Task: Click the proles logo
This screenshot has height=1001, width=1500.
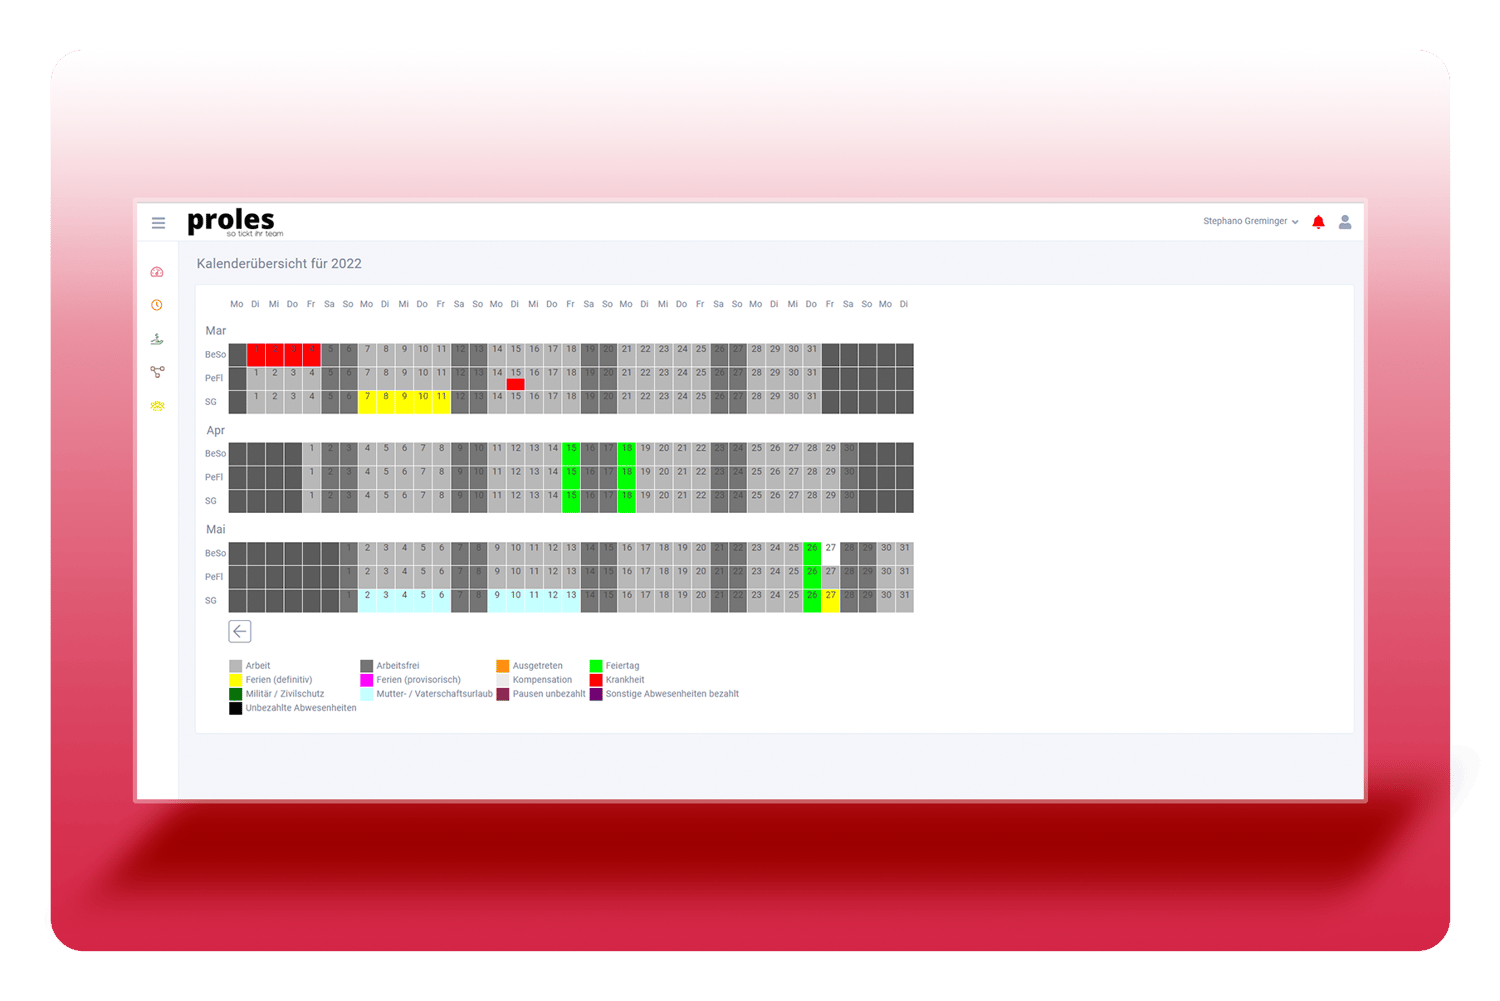Action: tap(235, 222)
